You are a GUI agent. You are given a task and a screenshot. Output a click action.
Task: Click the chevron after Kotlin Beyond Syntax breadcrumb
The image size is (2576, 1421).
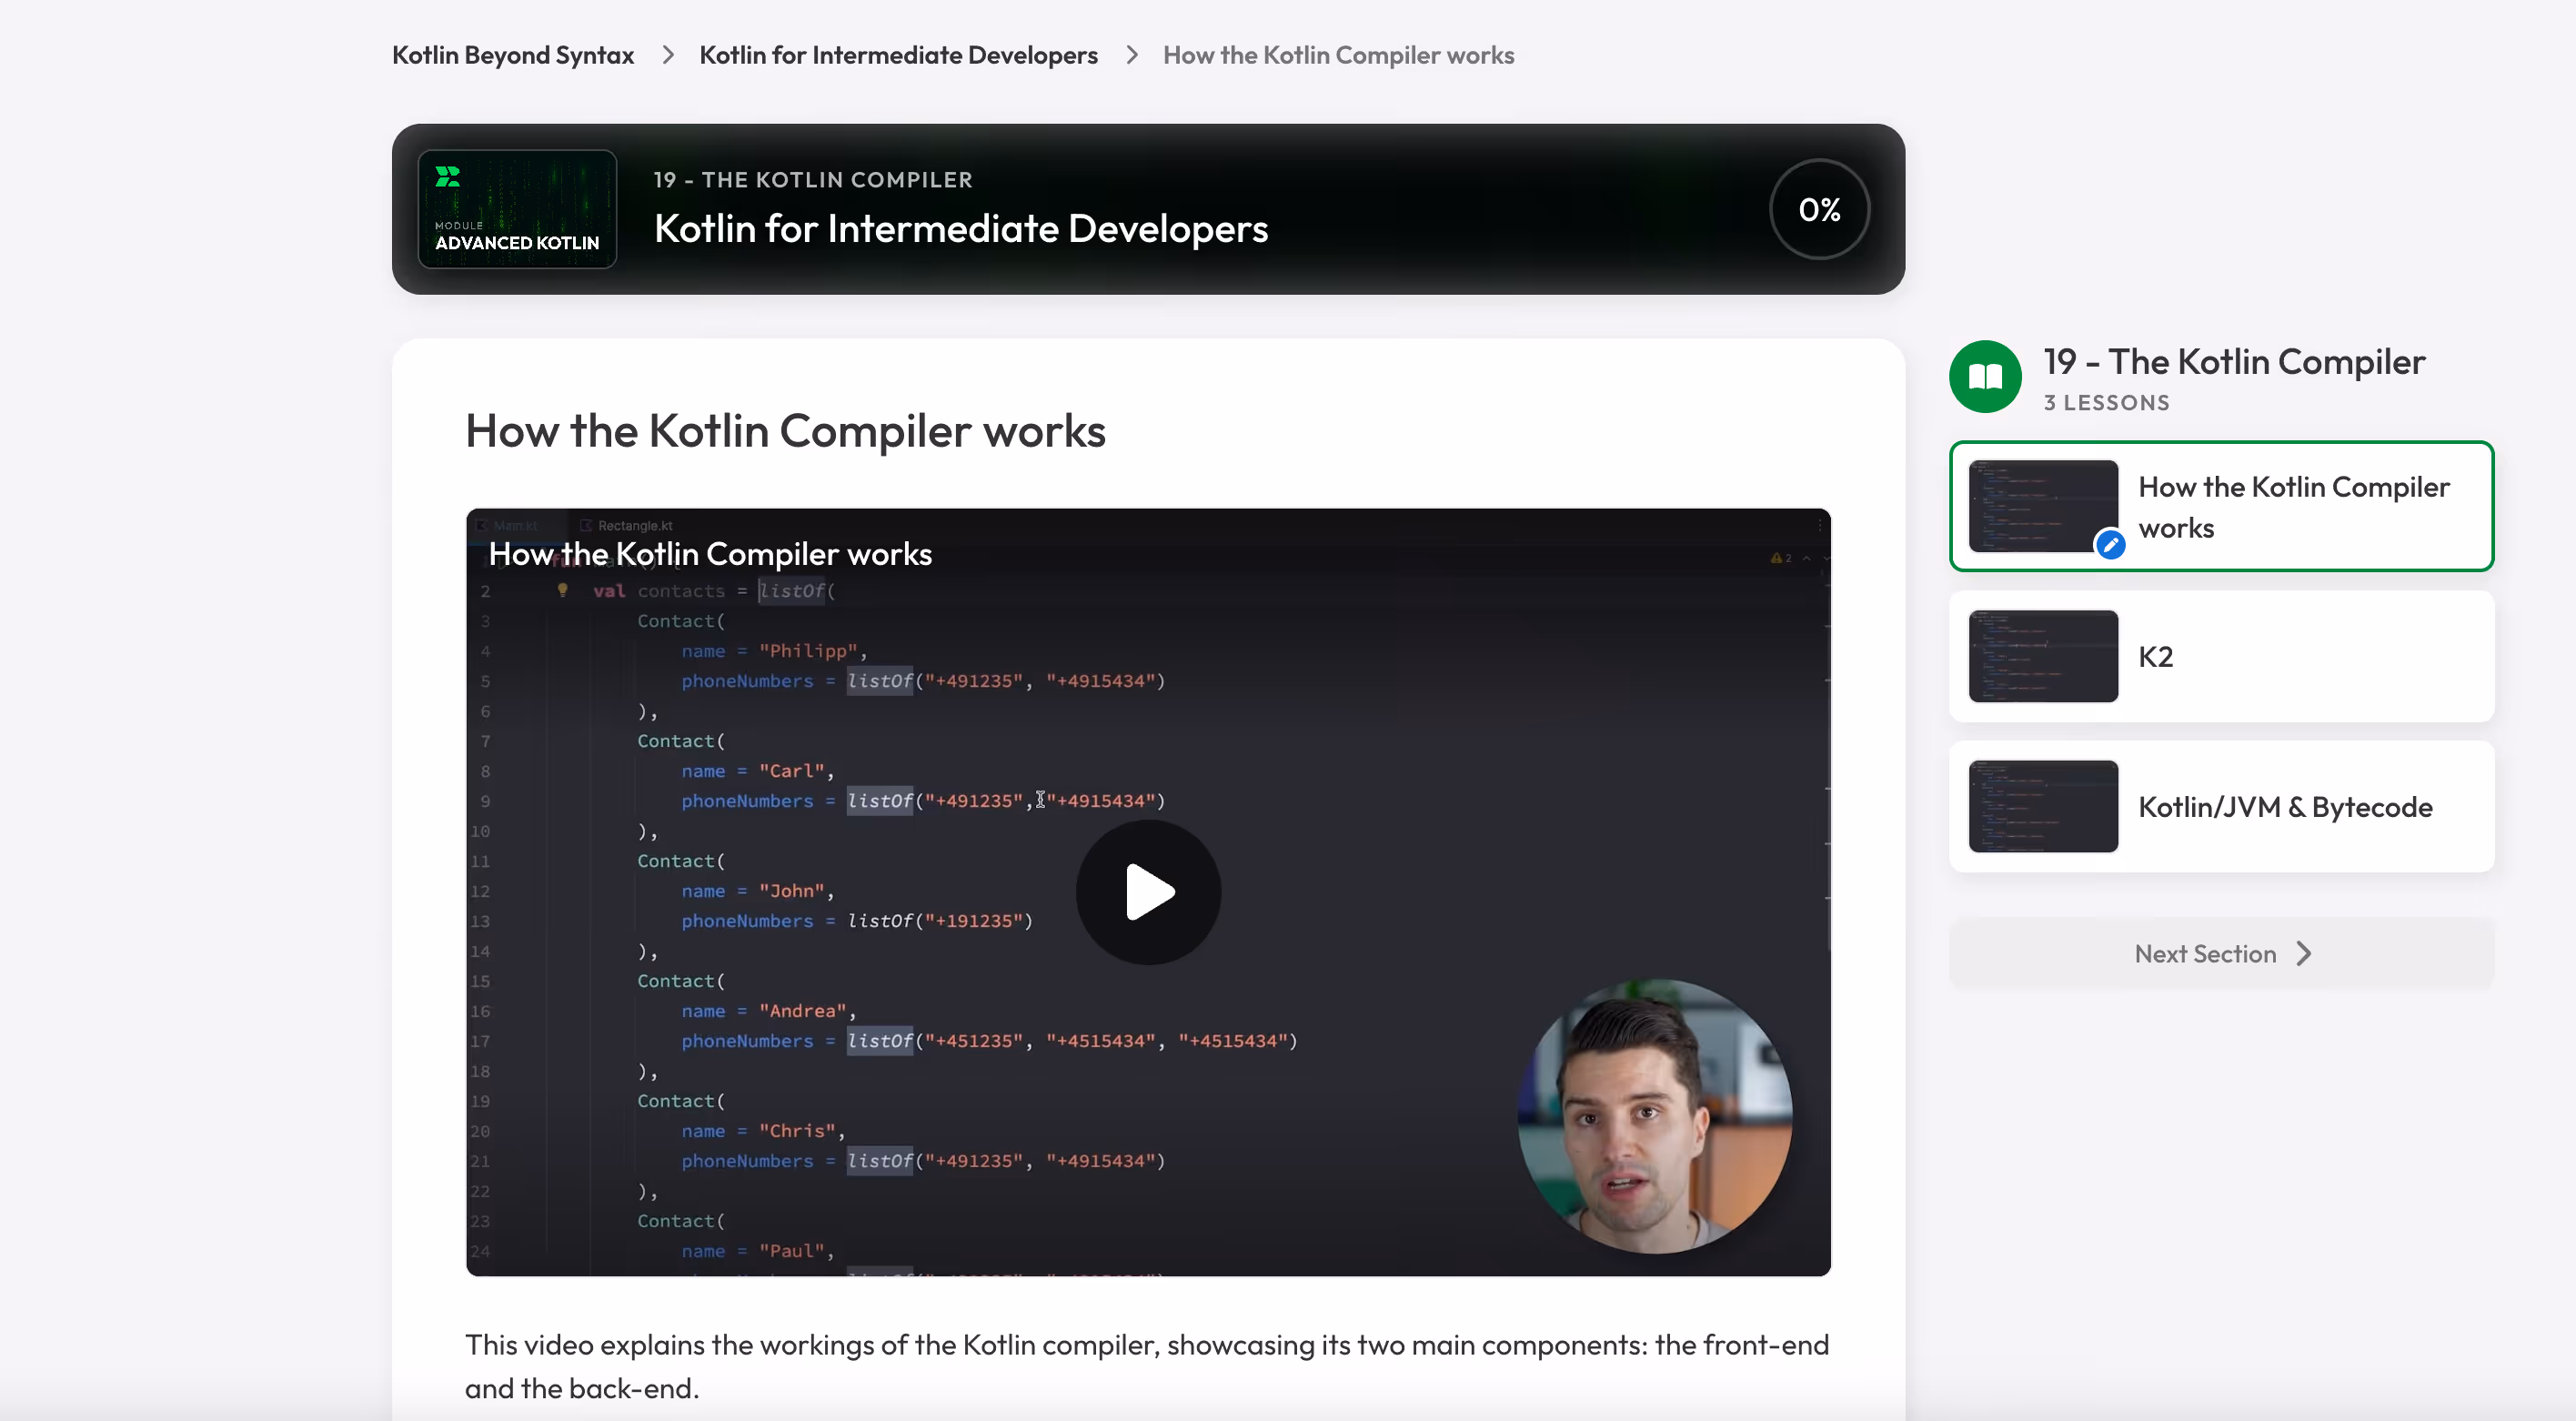point(668,55)
